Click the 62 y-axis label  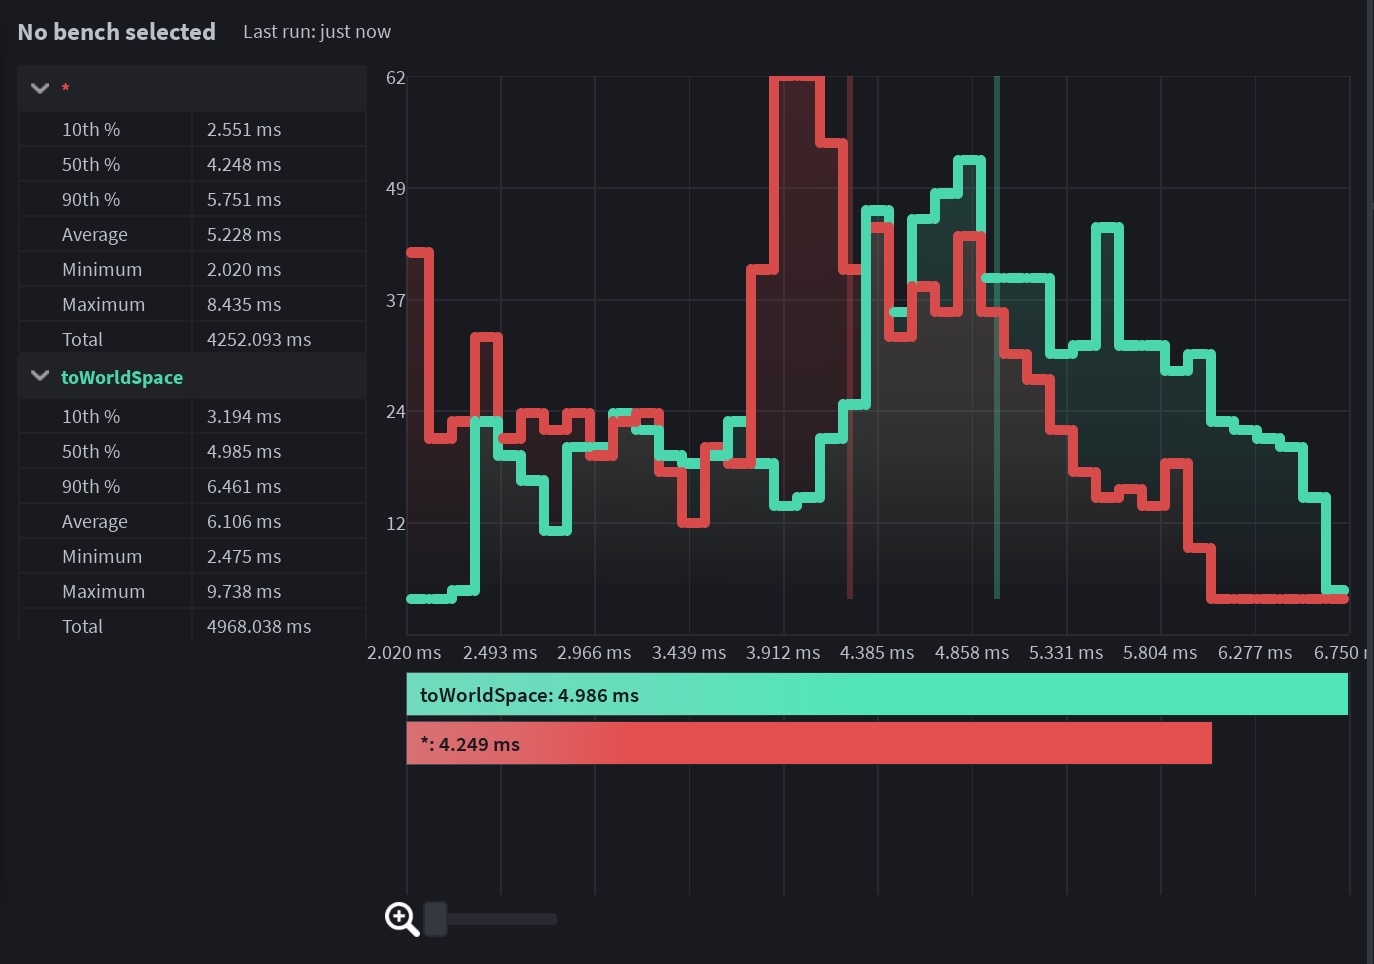(396, 78)
